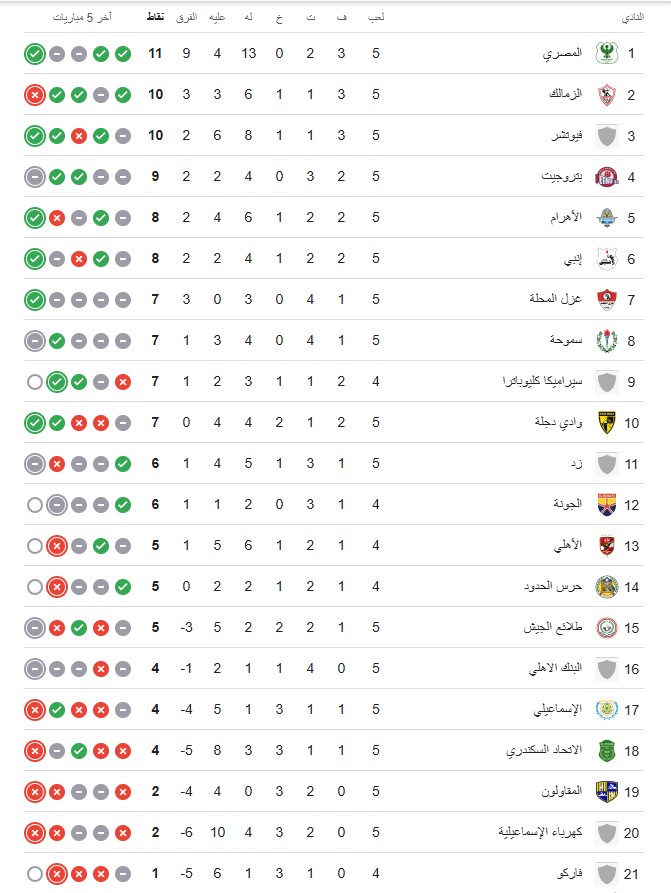The image size is (671, 893).
Task: Open the الزمالك team name link
Action: point(566,93)
